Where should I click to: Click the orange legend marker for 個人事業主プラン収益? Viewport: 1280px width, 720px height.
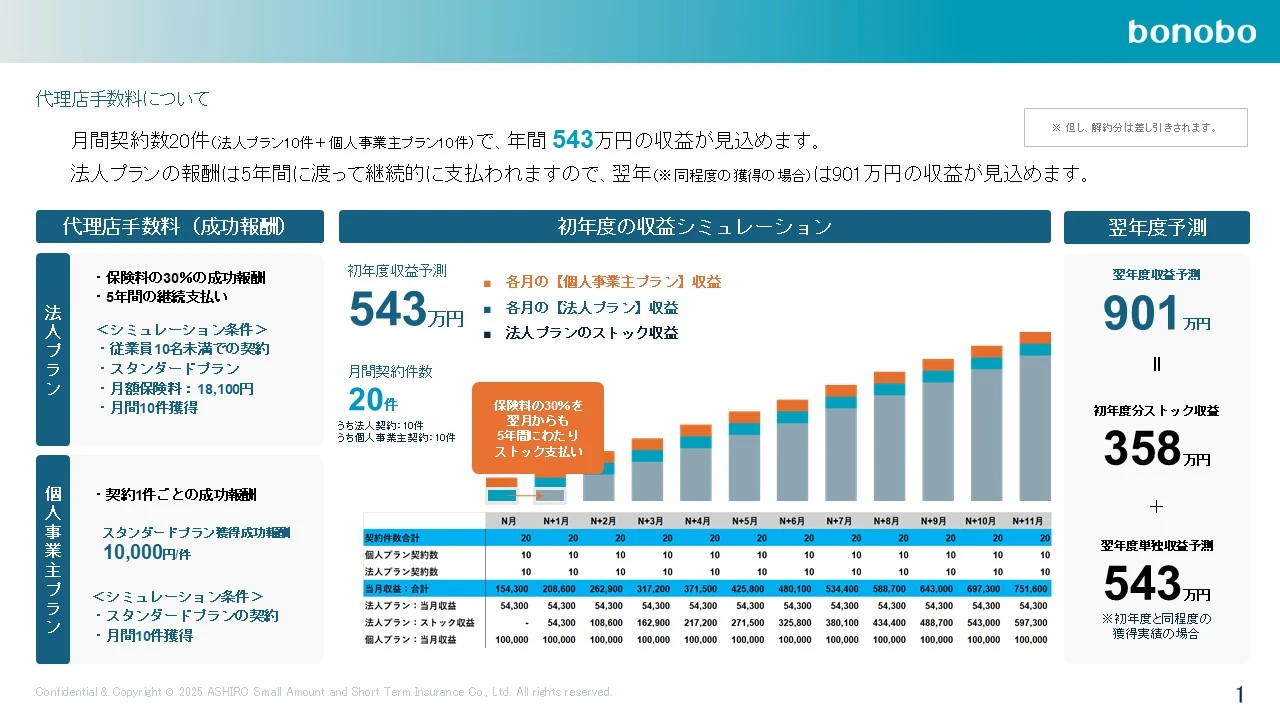[x=487, y=283]
